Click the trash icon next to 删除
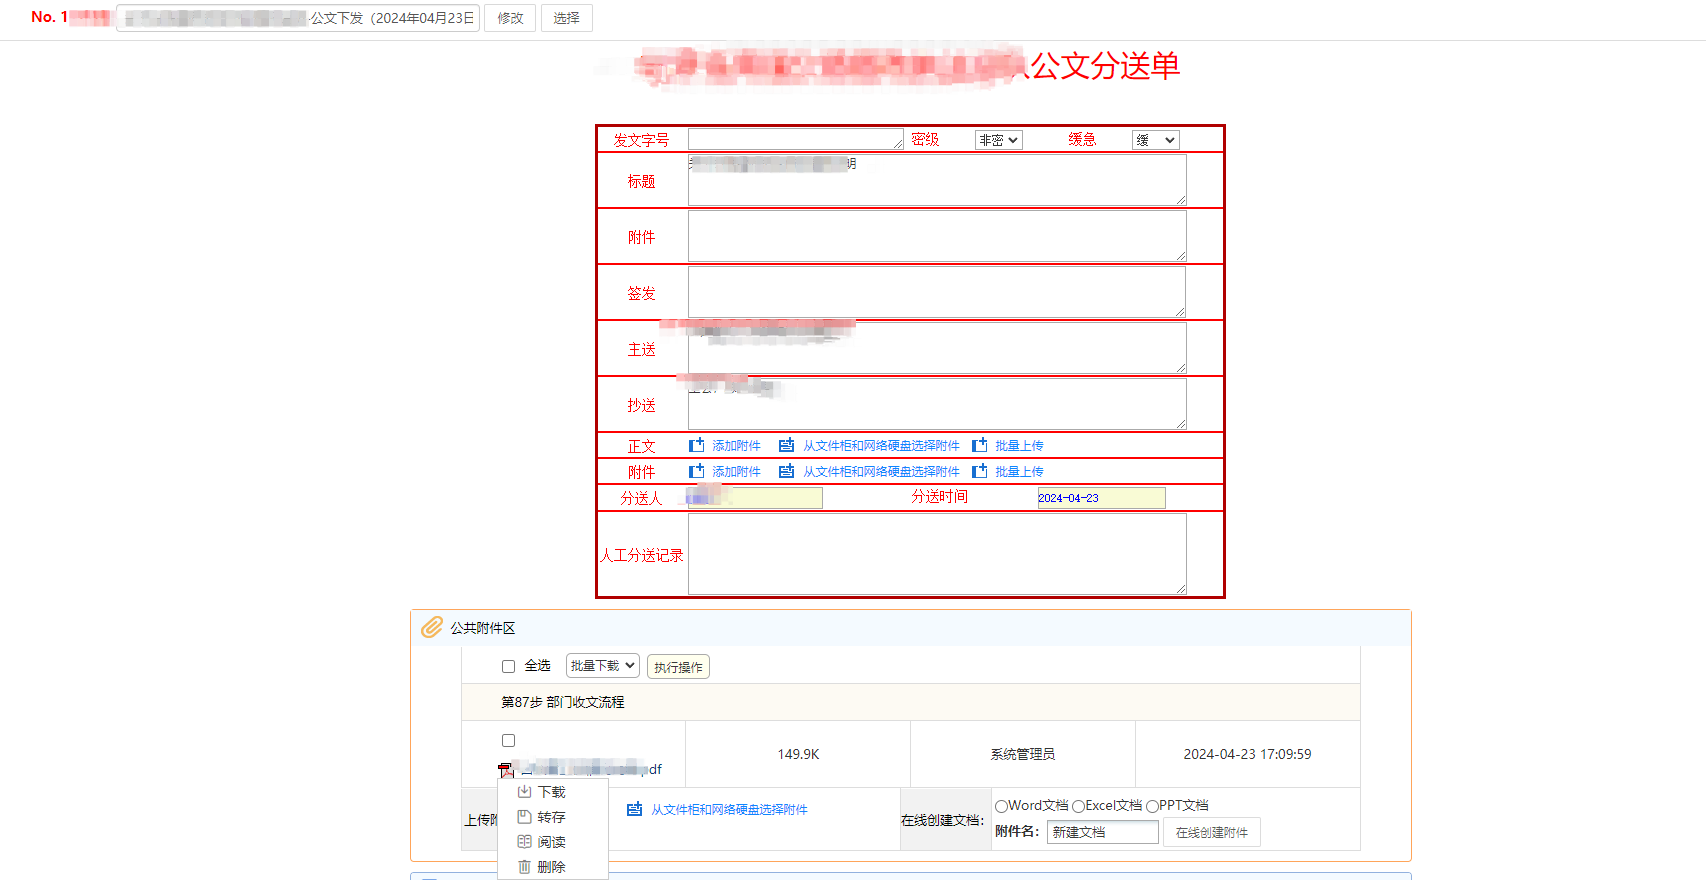This screenshot has height=880, width=1706. click(524, 867)
